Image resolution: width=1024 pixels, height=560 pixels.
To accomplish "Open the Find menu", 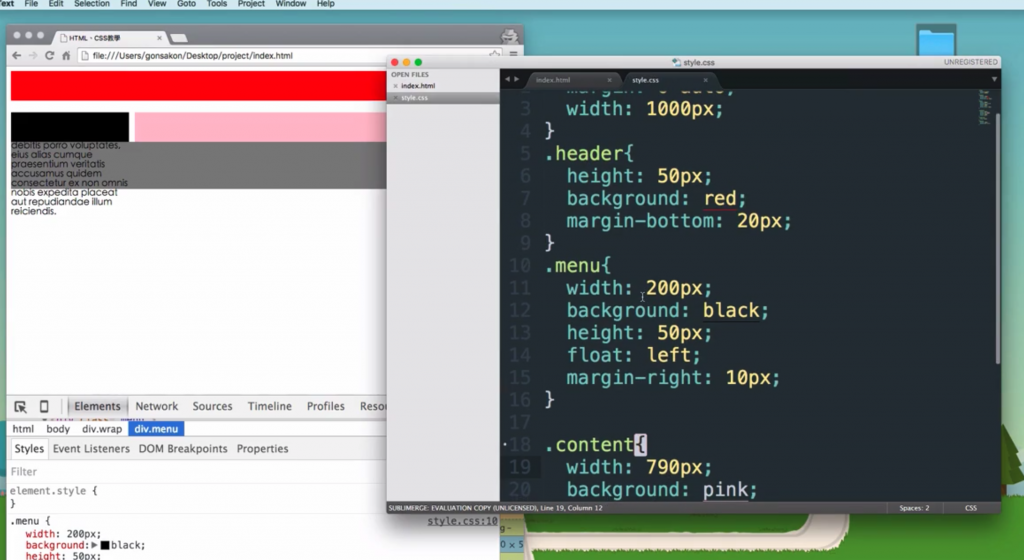I will [129, 4].
